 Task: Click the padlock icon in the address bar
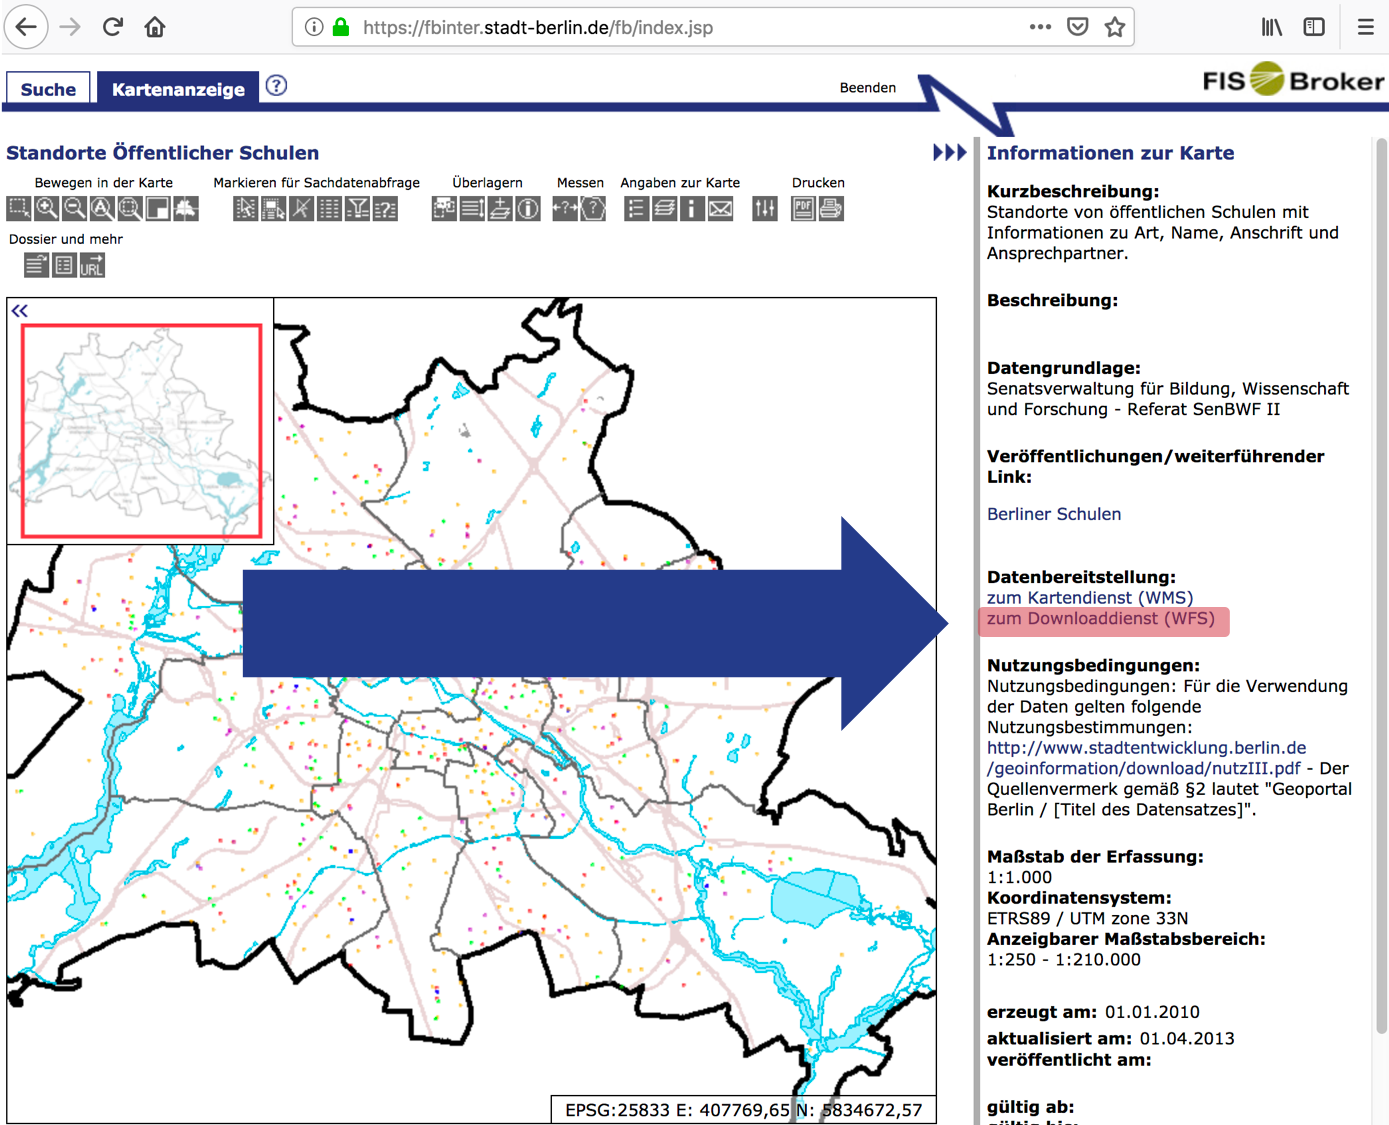point(341,27)
